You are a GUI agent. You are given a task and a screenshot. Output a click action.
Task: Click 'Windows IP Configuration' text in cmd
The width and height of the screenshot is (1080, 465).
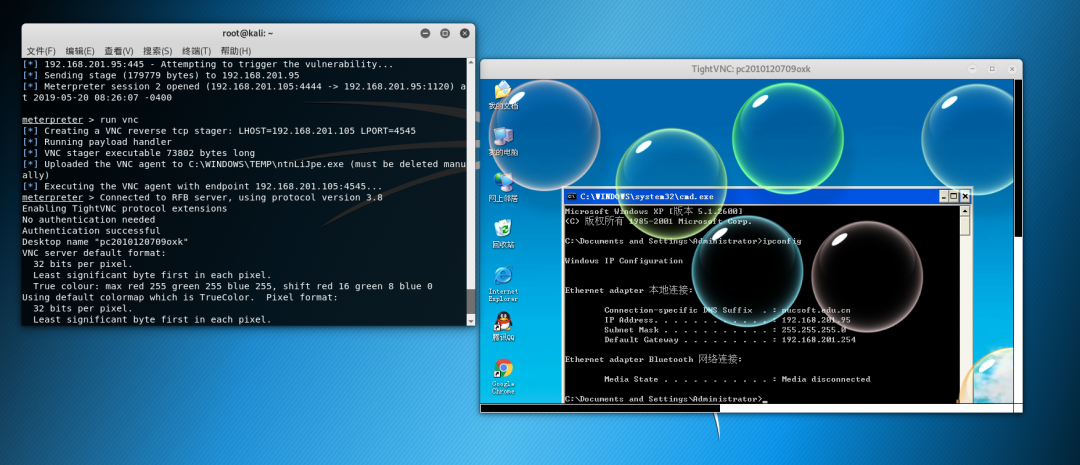[623, 261]
